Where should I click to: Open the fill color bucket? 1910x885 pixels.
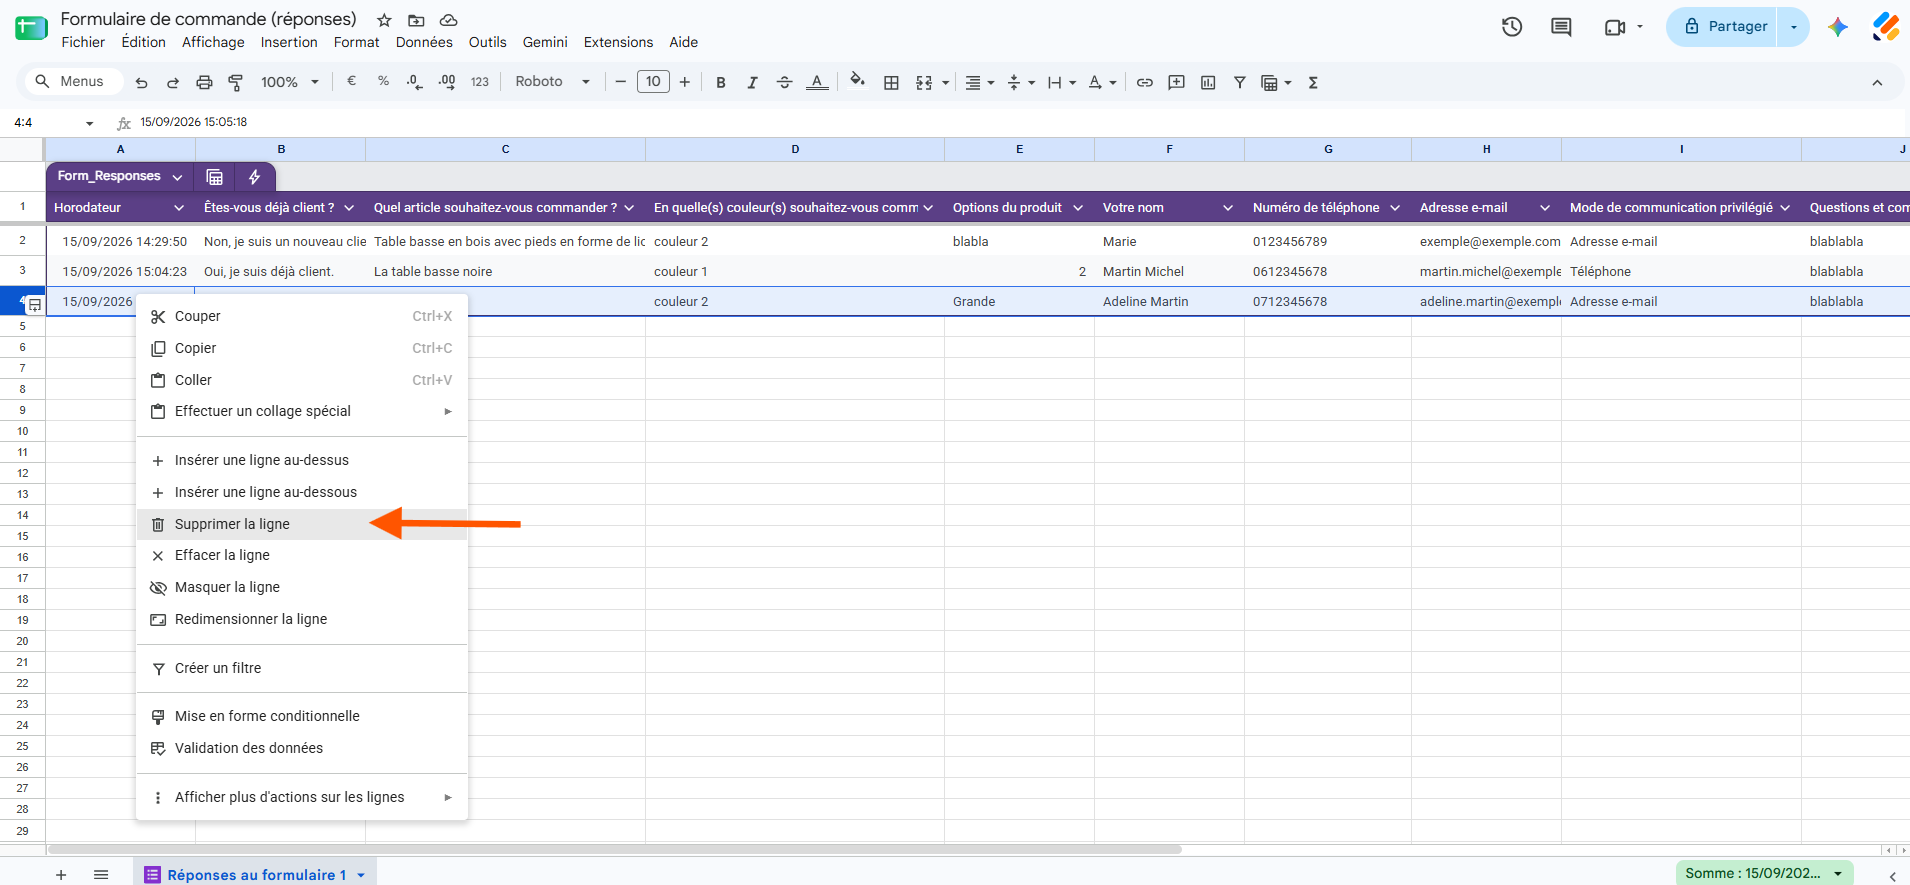coord(857,81)
